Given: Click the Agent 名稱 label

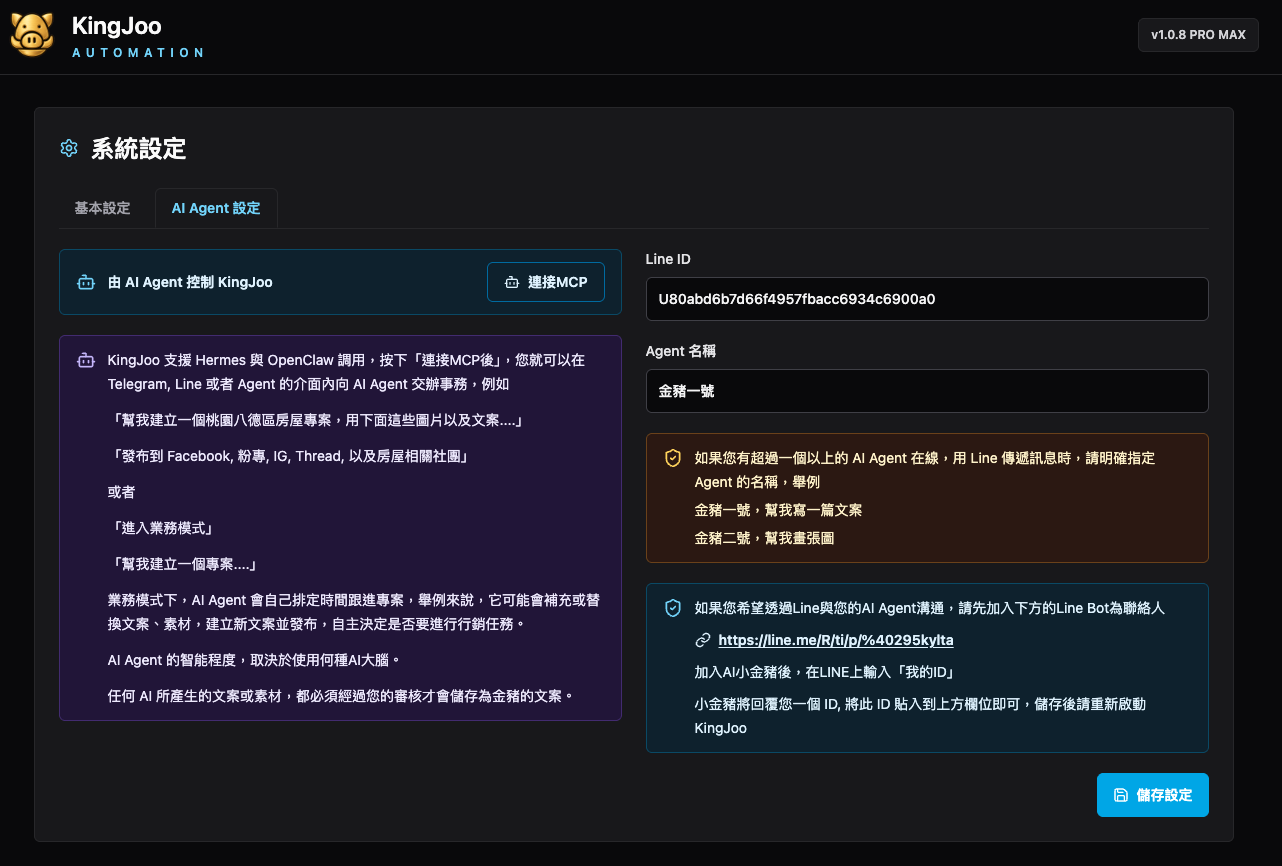Looking at the screenshot, I should pos(681,351).
